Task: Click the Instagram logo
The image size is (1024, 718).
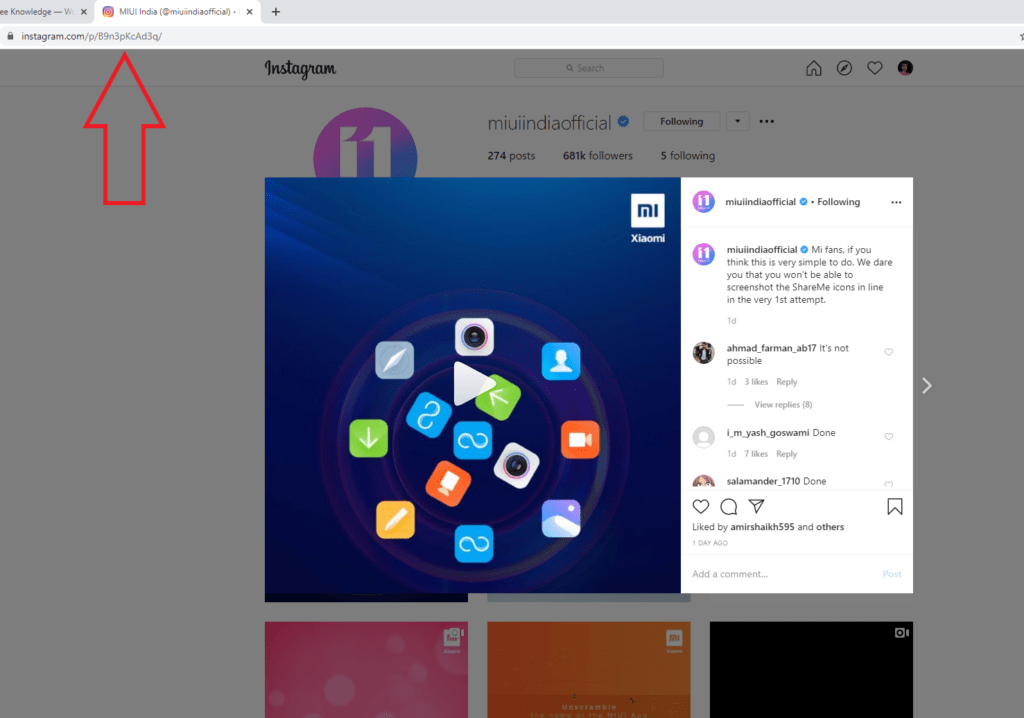Action: [x=300, y=69]
